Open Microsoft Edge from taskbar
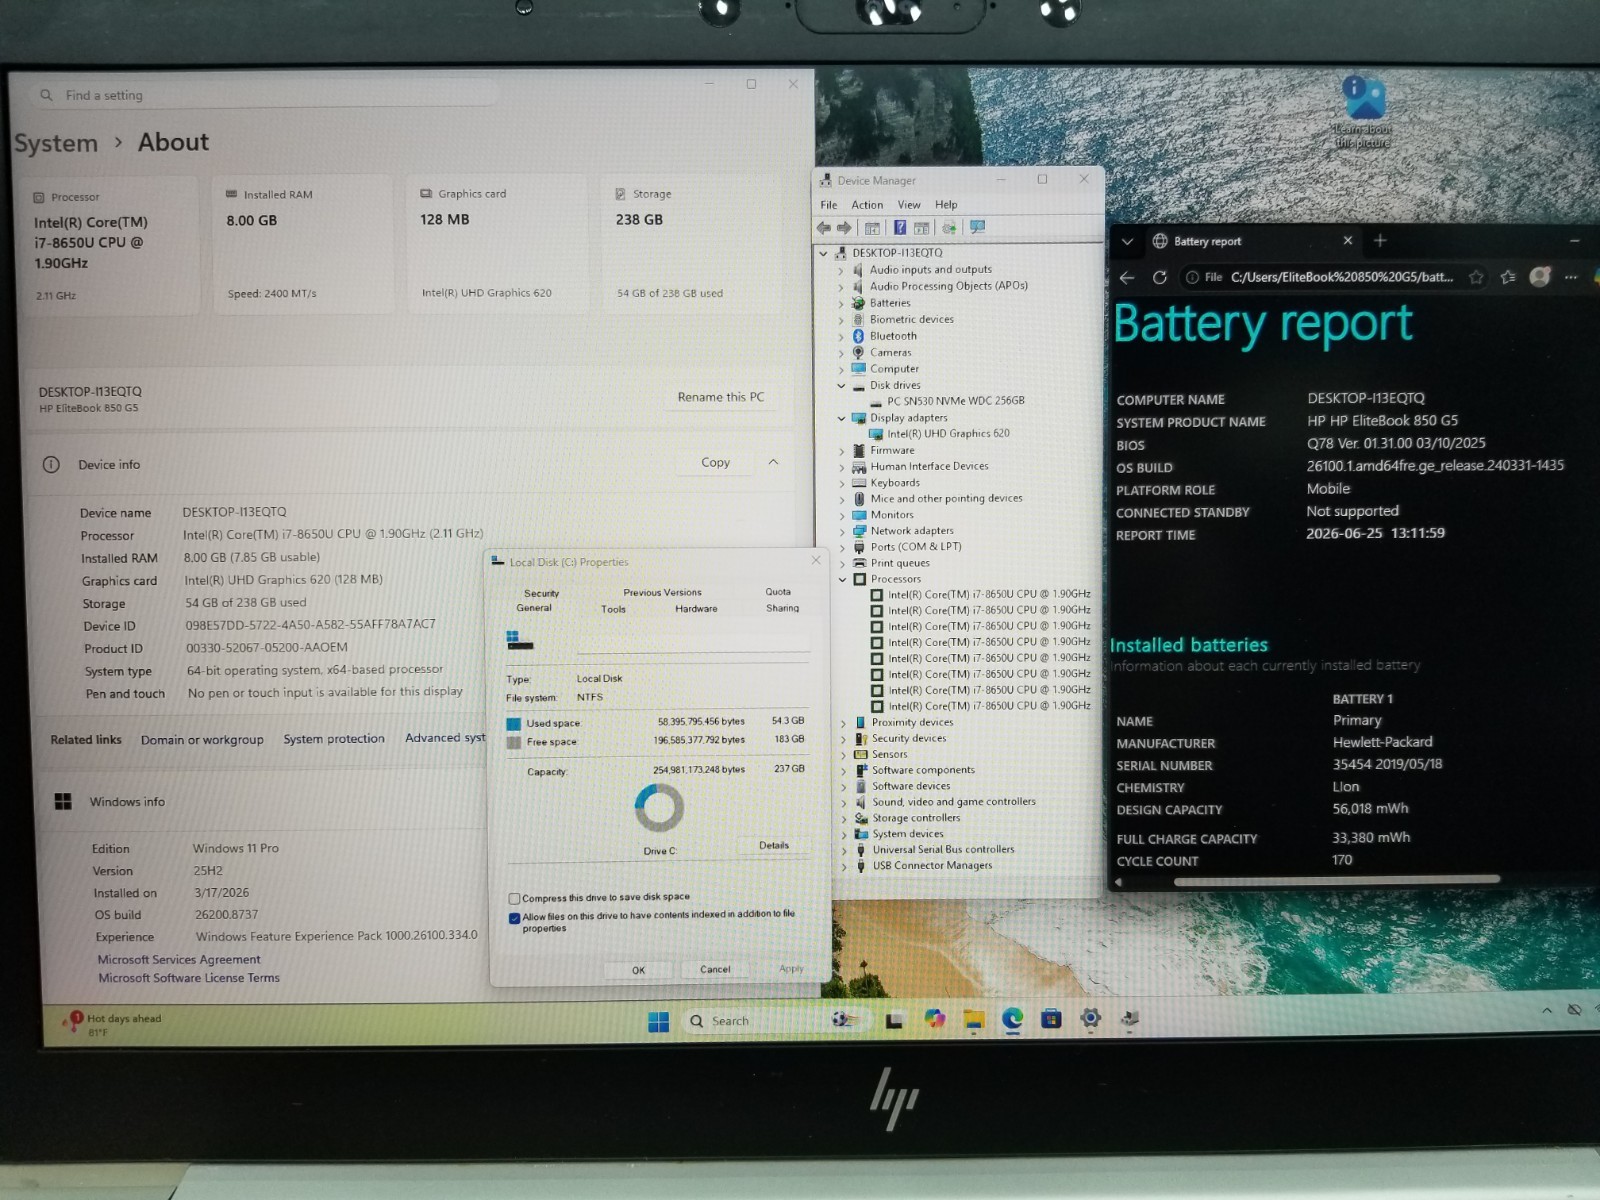 click(1013, 1019)
